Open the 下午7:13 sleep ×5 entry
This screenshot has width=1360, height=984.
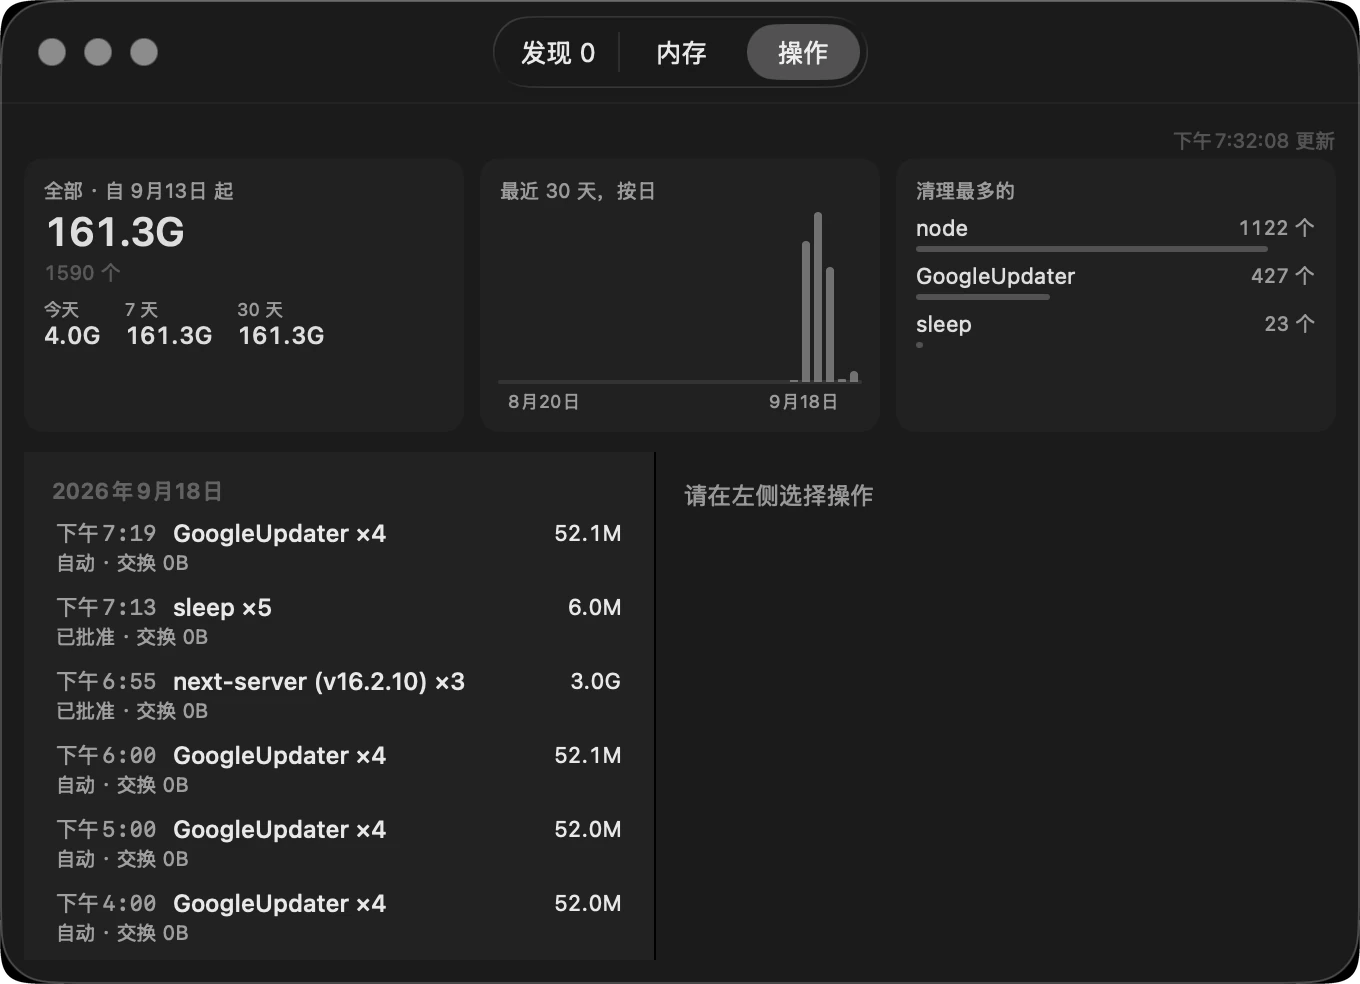(x=339, y=621)
